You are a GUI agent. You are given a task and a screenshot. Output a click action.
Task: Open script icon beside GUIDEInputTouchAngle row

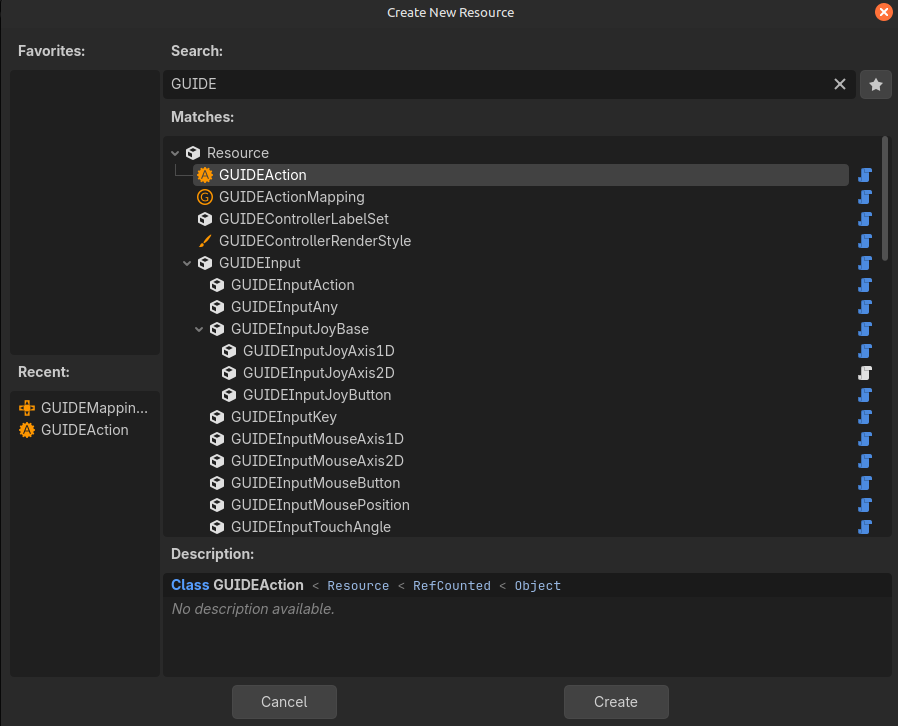865,527
